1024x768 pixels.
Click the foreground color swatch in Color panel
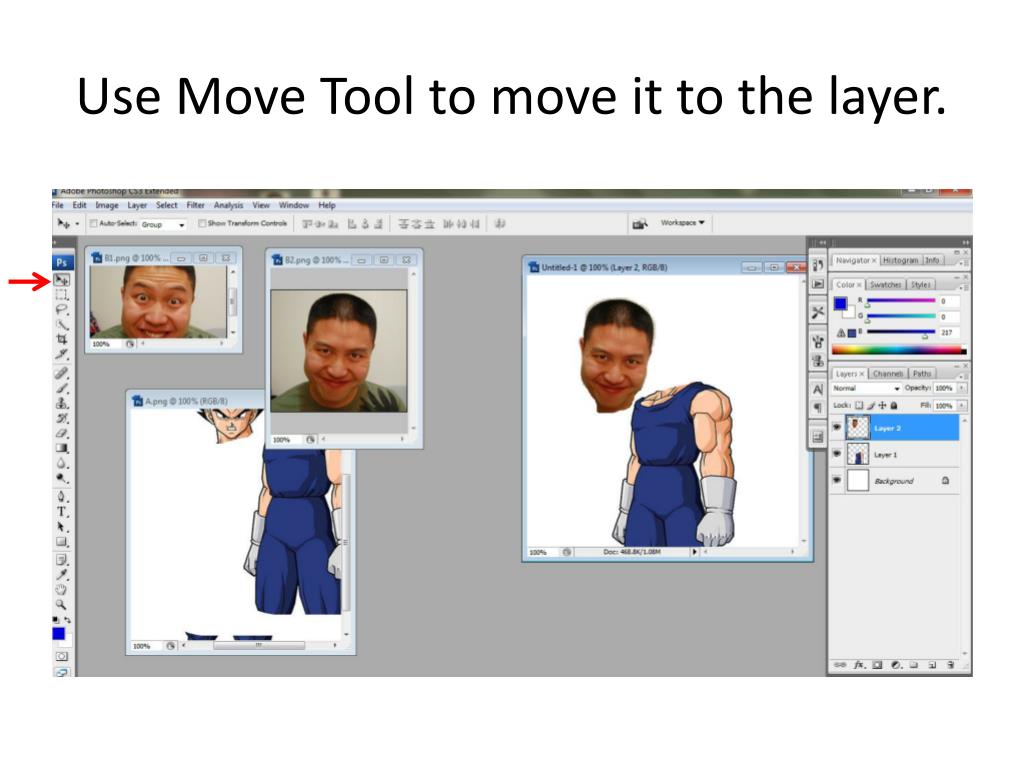[x=840, y=304]
